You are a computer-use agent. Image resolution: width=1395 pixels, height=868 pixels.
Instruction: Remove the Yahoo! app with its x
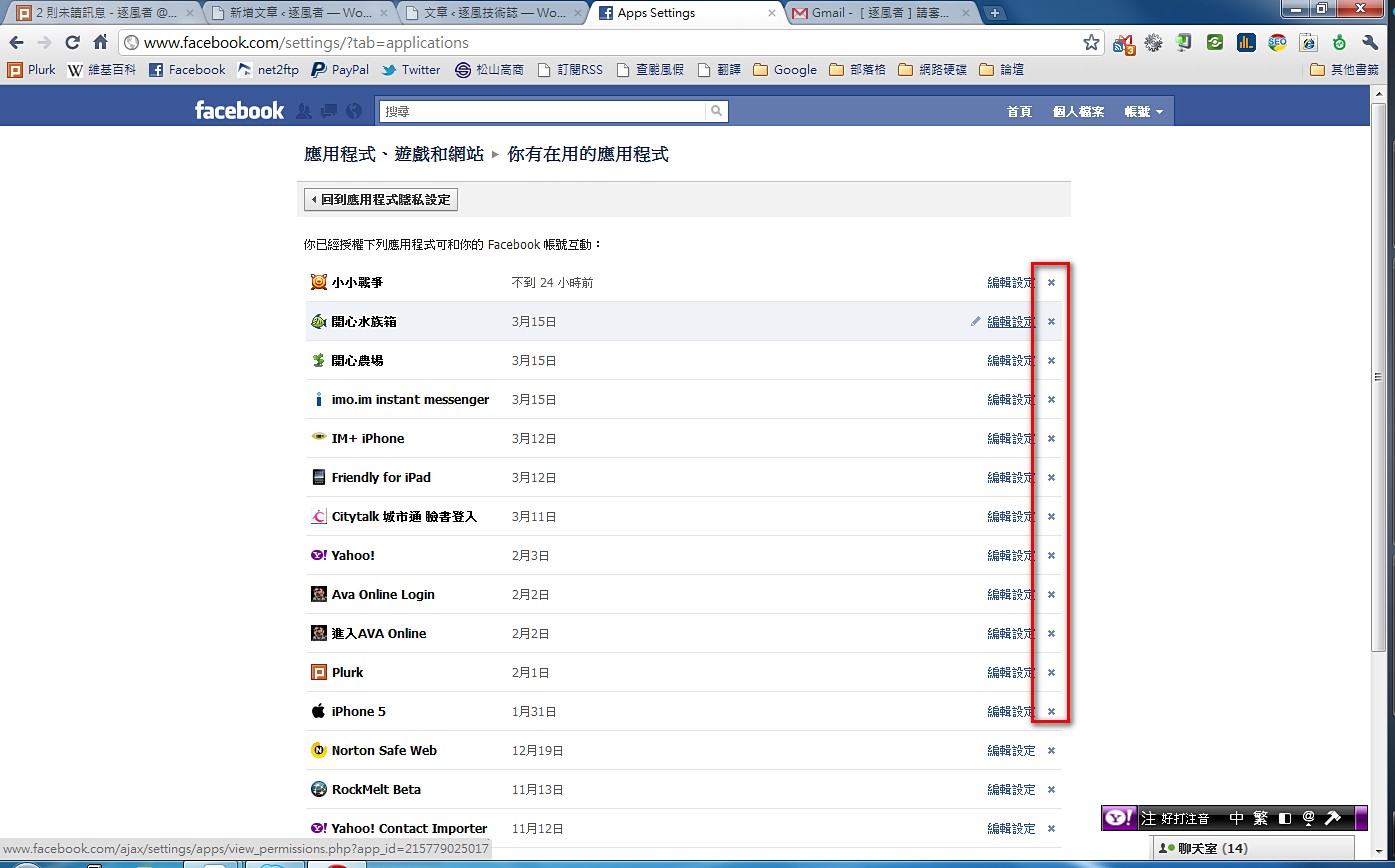click(1051, 555)
